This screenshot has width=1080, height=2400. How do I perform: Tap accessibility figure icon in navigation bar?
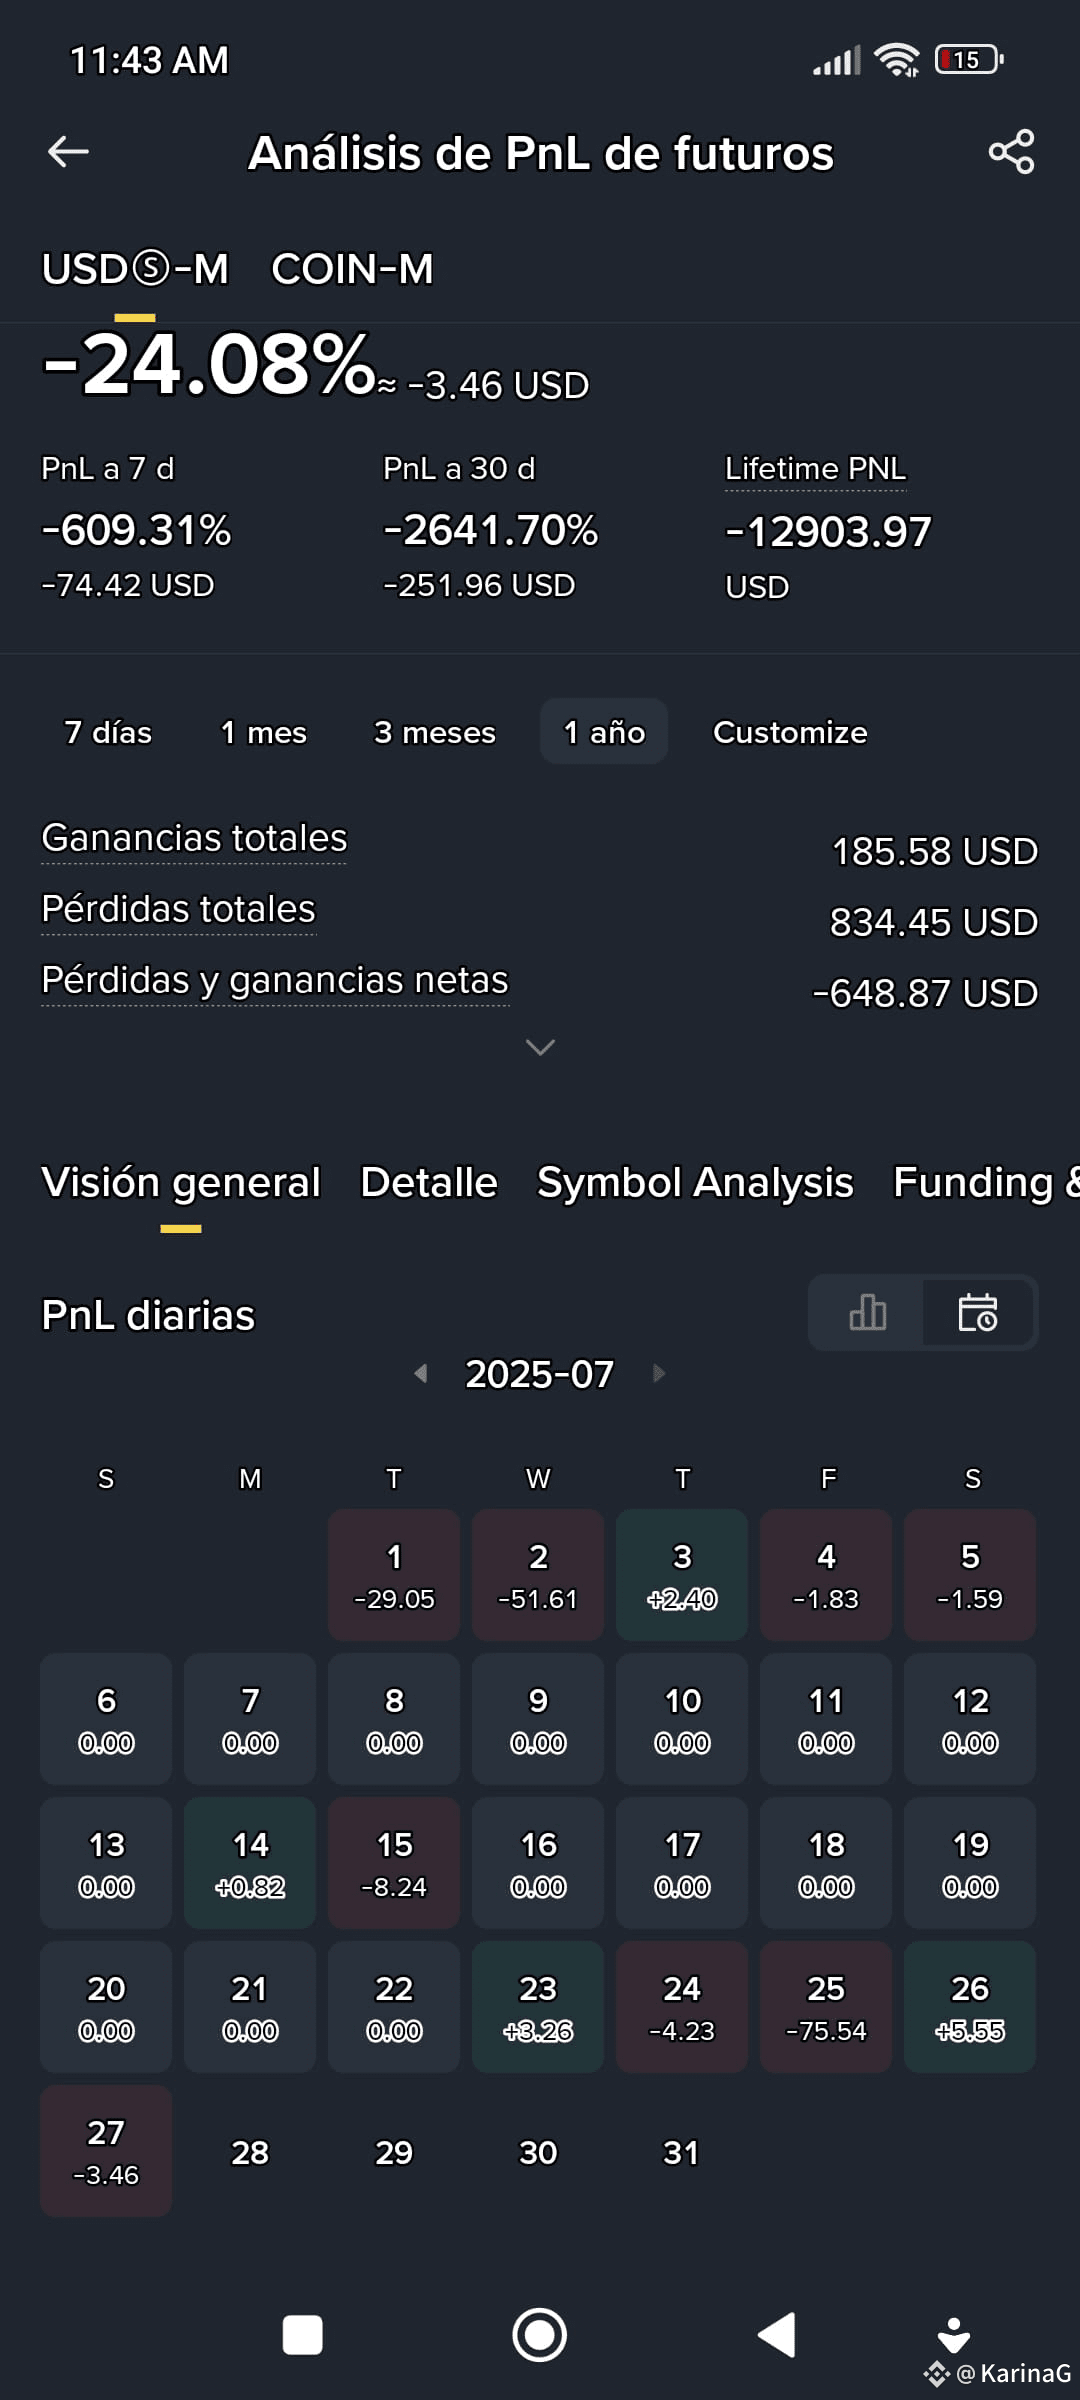(953, 2335)
